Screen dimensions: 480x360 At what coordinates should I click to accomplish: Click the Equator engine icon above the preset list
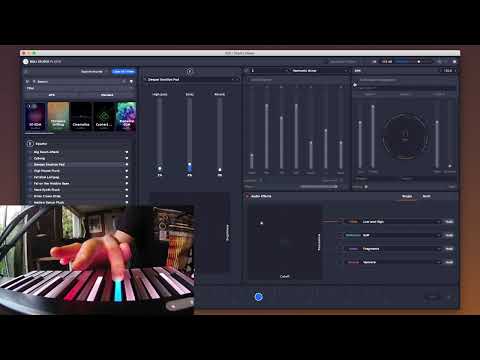click(30, 144)
